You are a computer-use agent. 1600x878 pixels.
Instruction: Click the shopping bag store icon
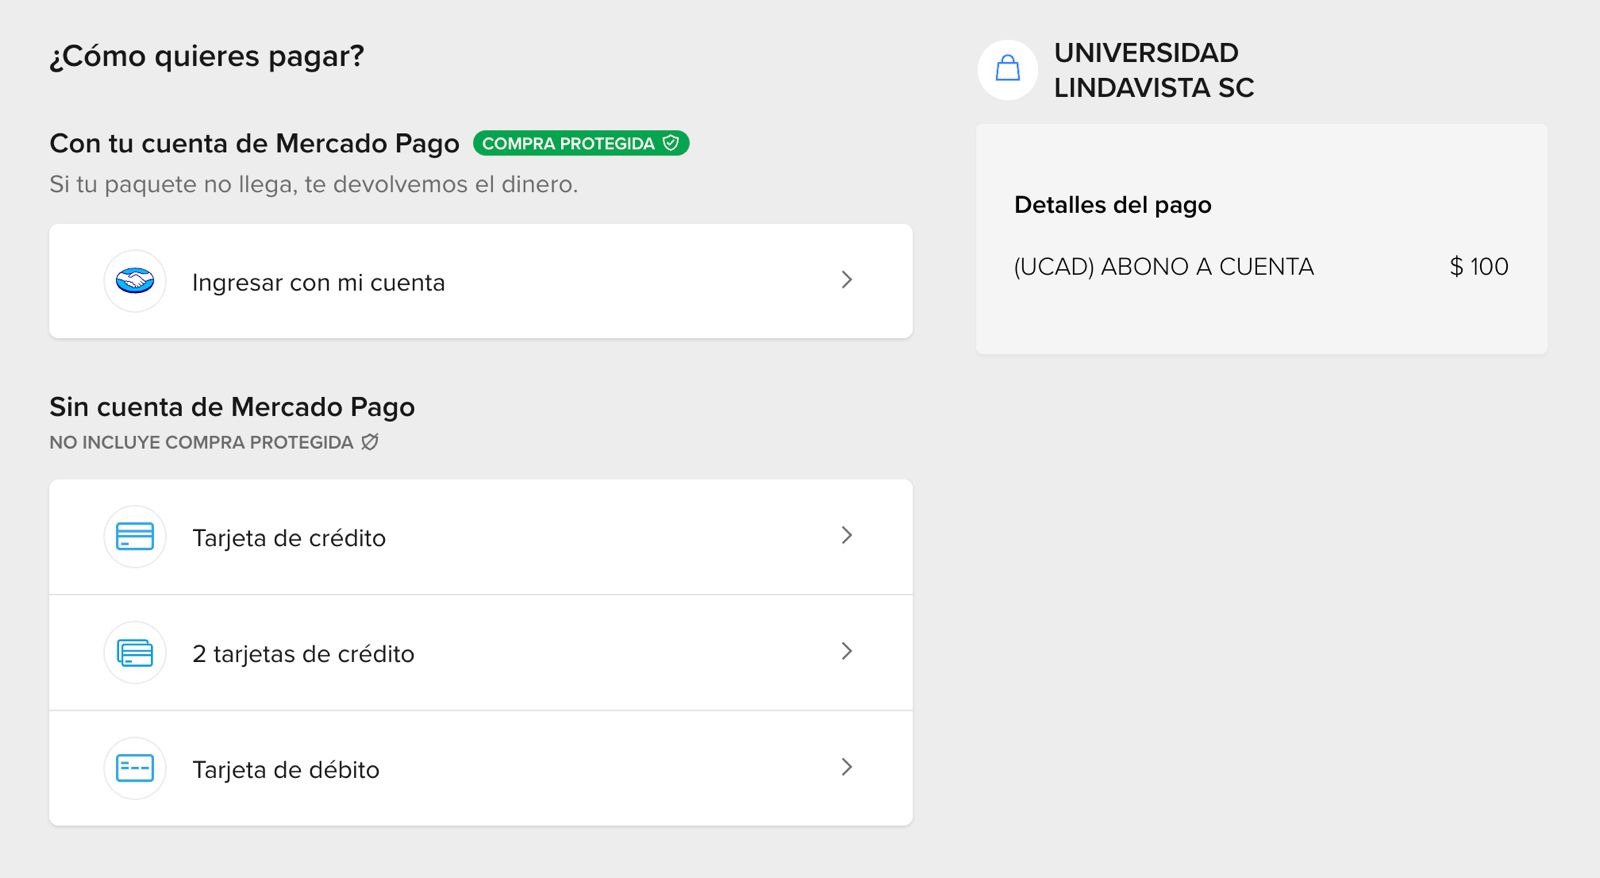(1008, 70)
